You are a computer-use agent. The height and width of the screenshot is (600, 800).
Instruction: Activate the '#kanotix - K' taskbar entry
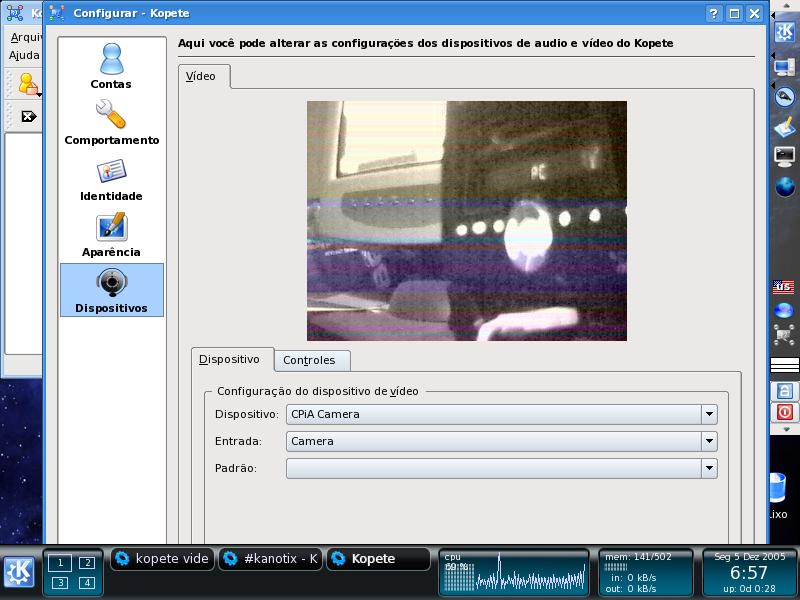click(x=271, y=559)
